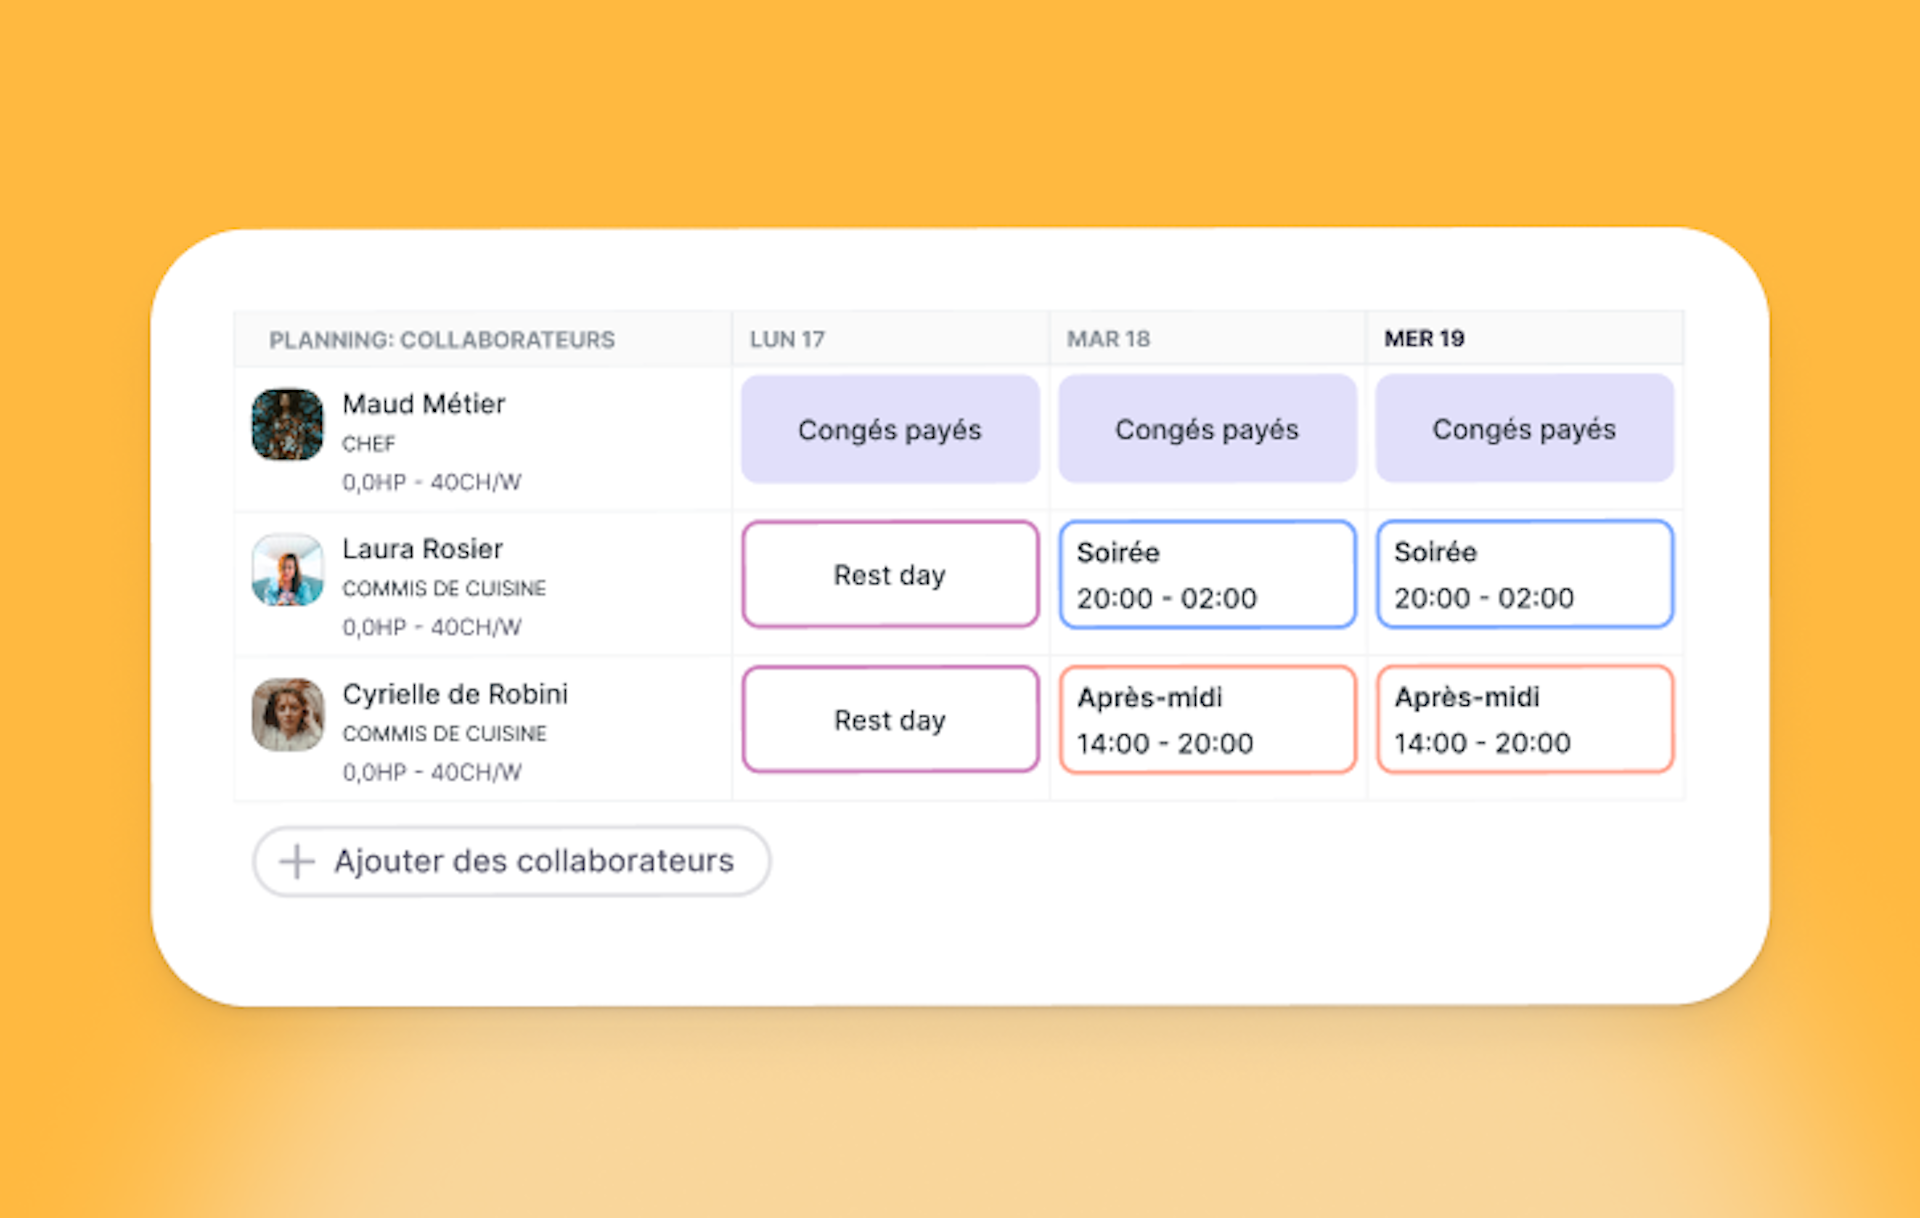
Task: Click the Planning: Collaborateurs header
Action: tap(442, 340)
